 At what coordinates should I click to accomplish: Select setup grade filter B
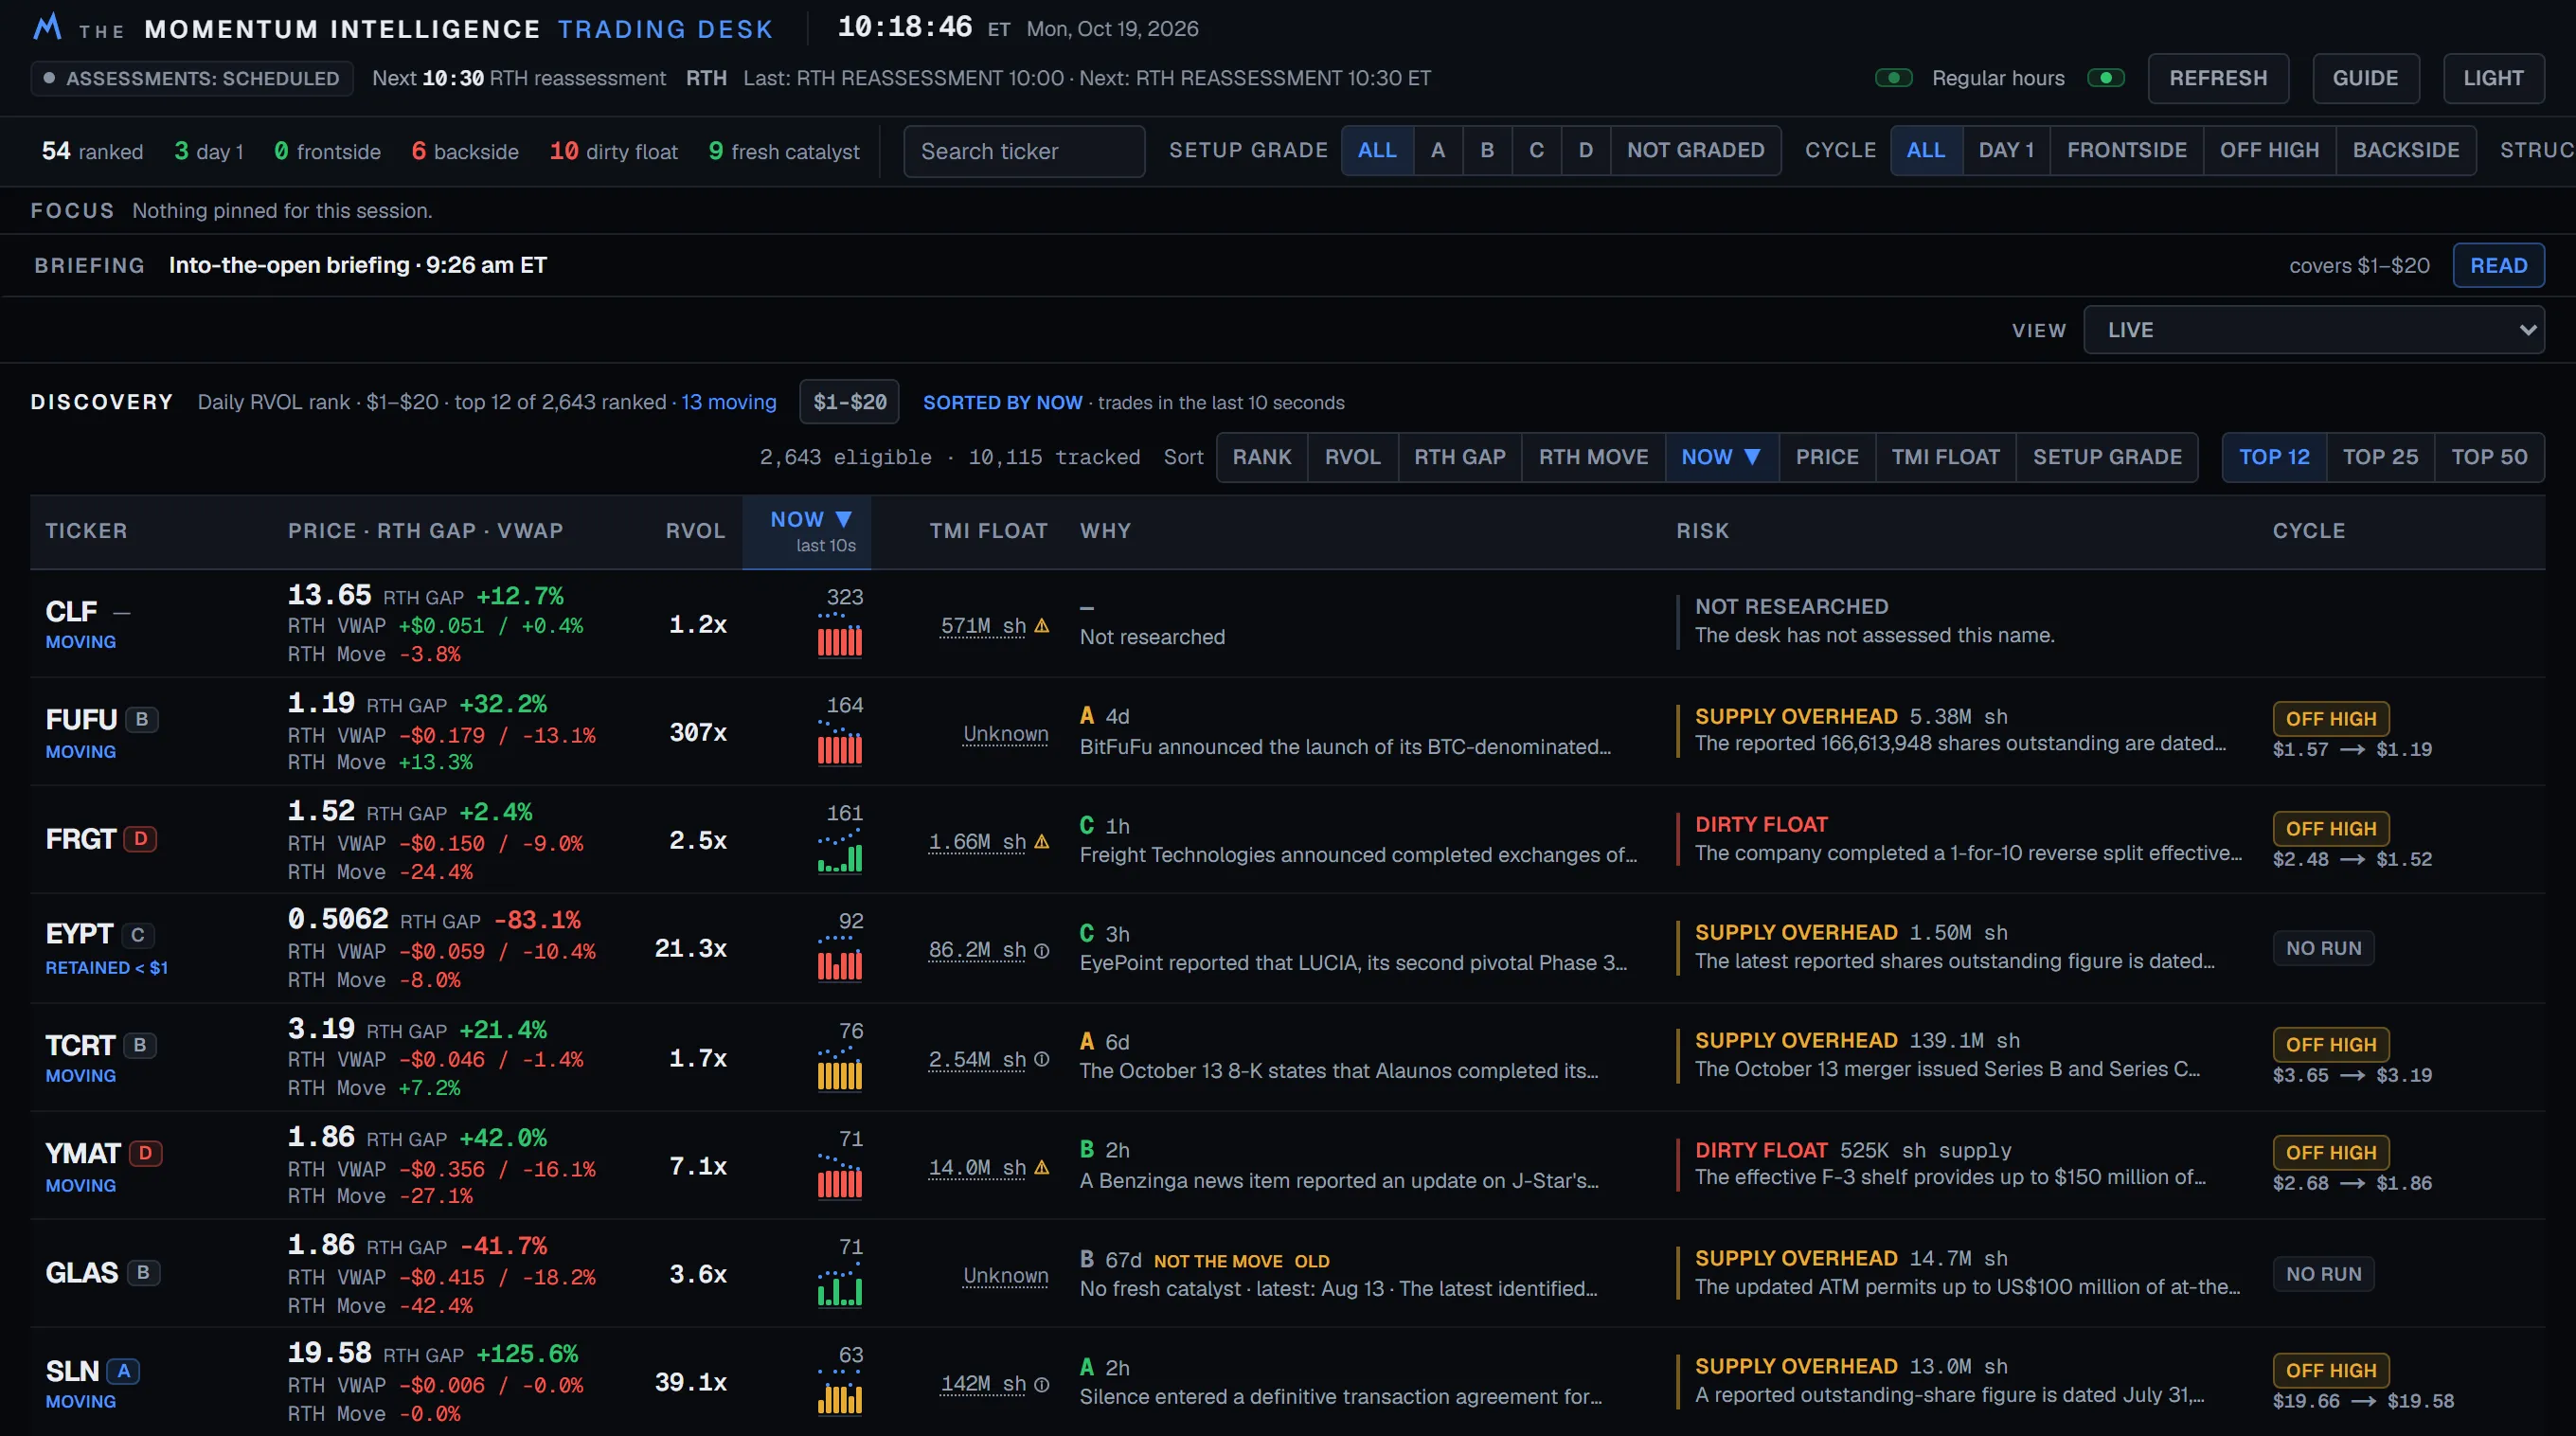click(1487, 150)
